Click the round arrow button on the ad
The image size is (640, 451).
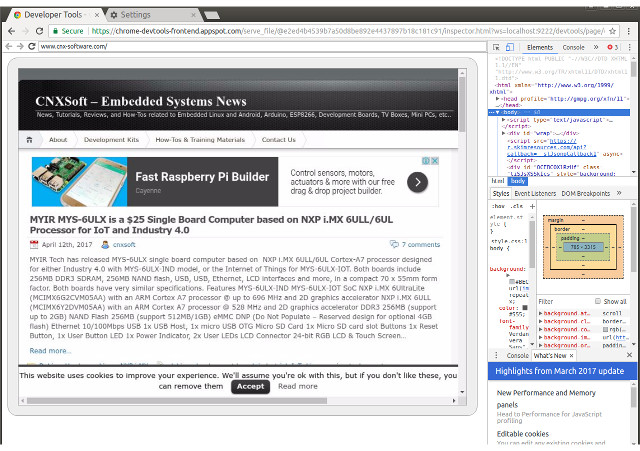pyautogui.click(x=418, y=182)
